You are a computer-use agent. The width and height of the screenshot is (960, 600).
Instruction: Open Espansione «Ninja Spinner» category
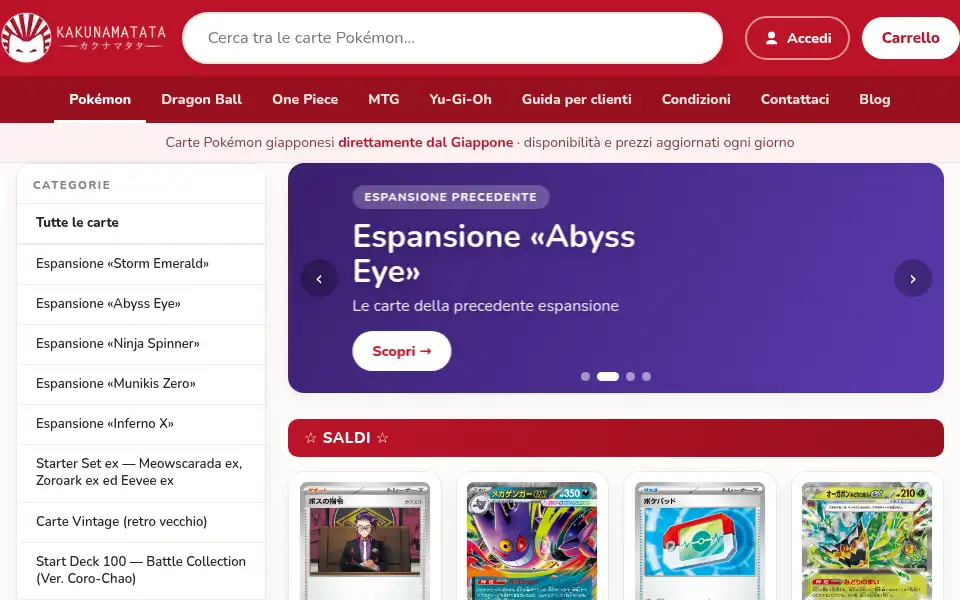(x=141, y=343)
